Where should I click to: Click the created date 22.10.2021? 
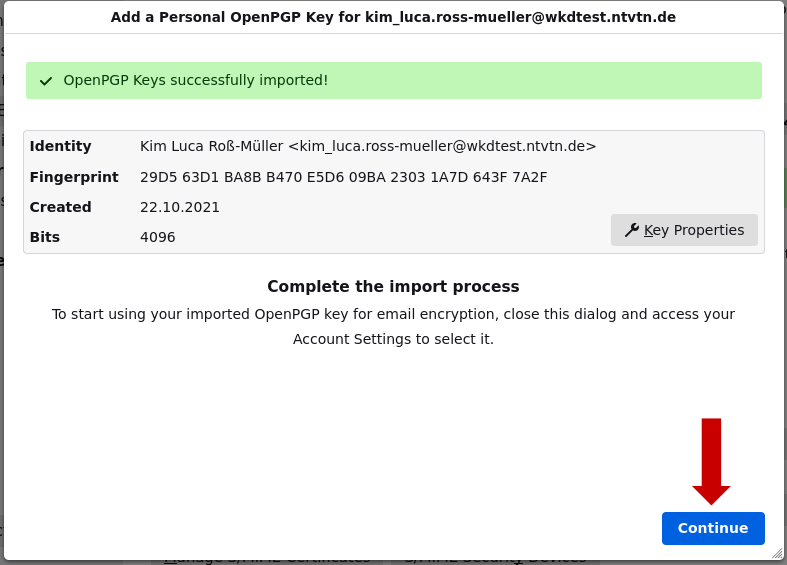pyautogui.click(x=180, y=207)
